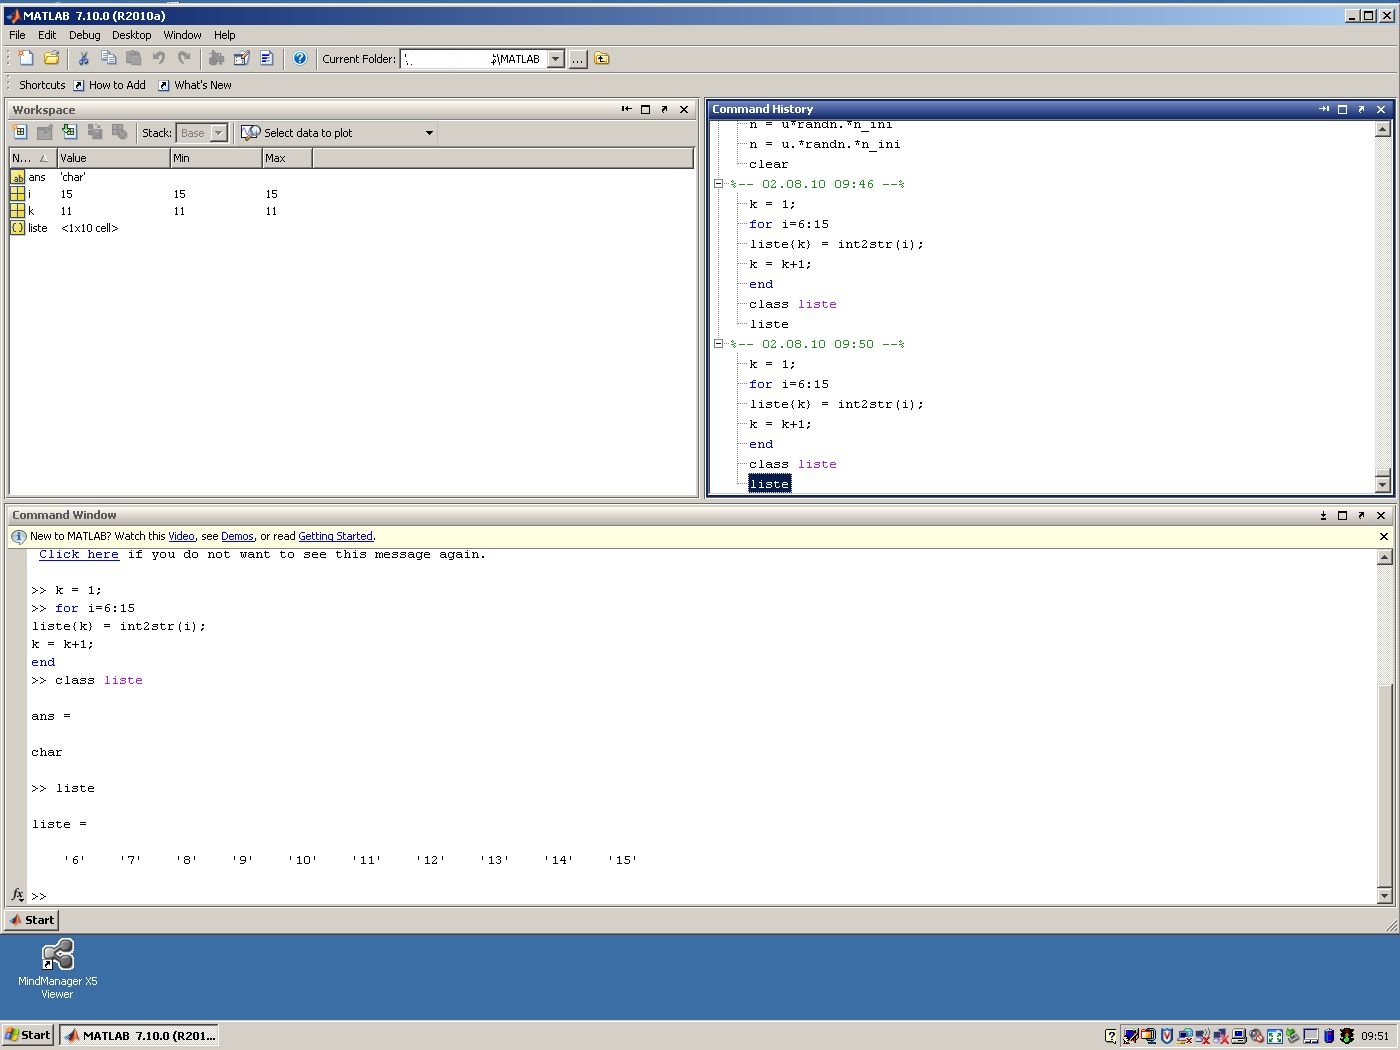
Task: Click the Demos link in info bar
Action: (237, 537)
